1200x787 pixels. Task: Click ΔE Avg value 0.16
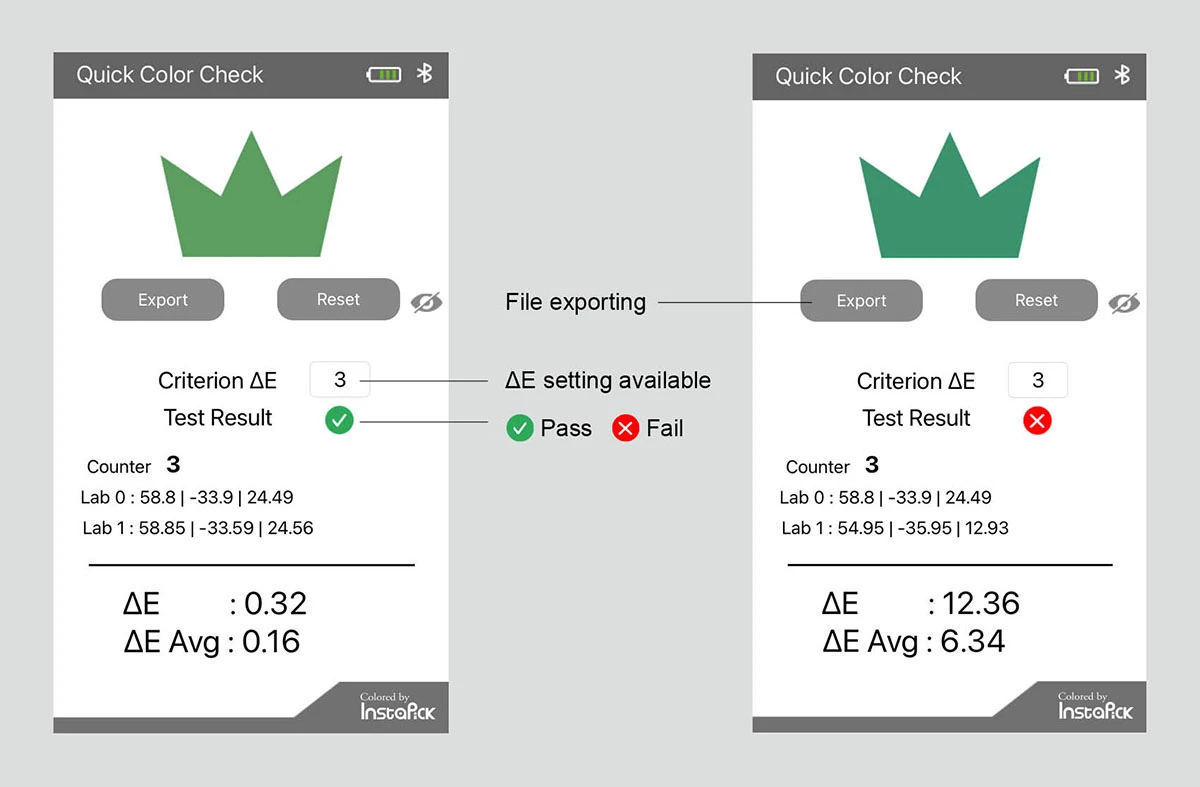(x=271, y=641)
